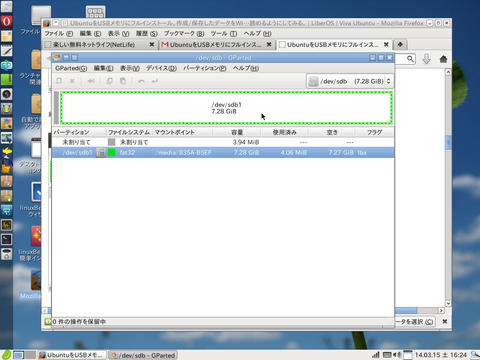Open the パーティション(P) menu
Viewport: 480px width, 360px height.
pyautogui.click(x=205, y=68)
